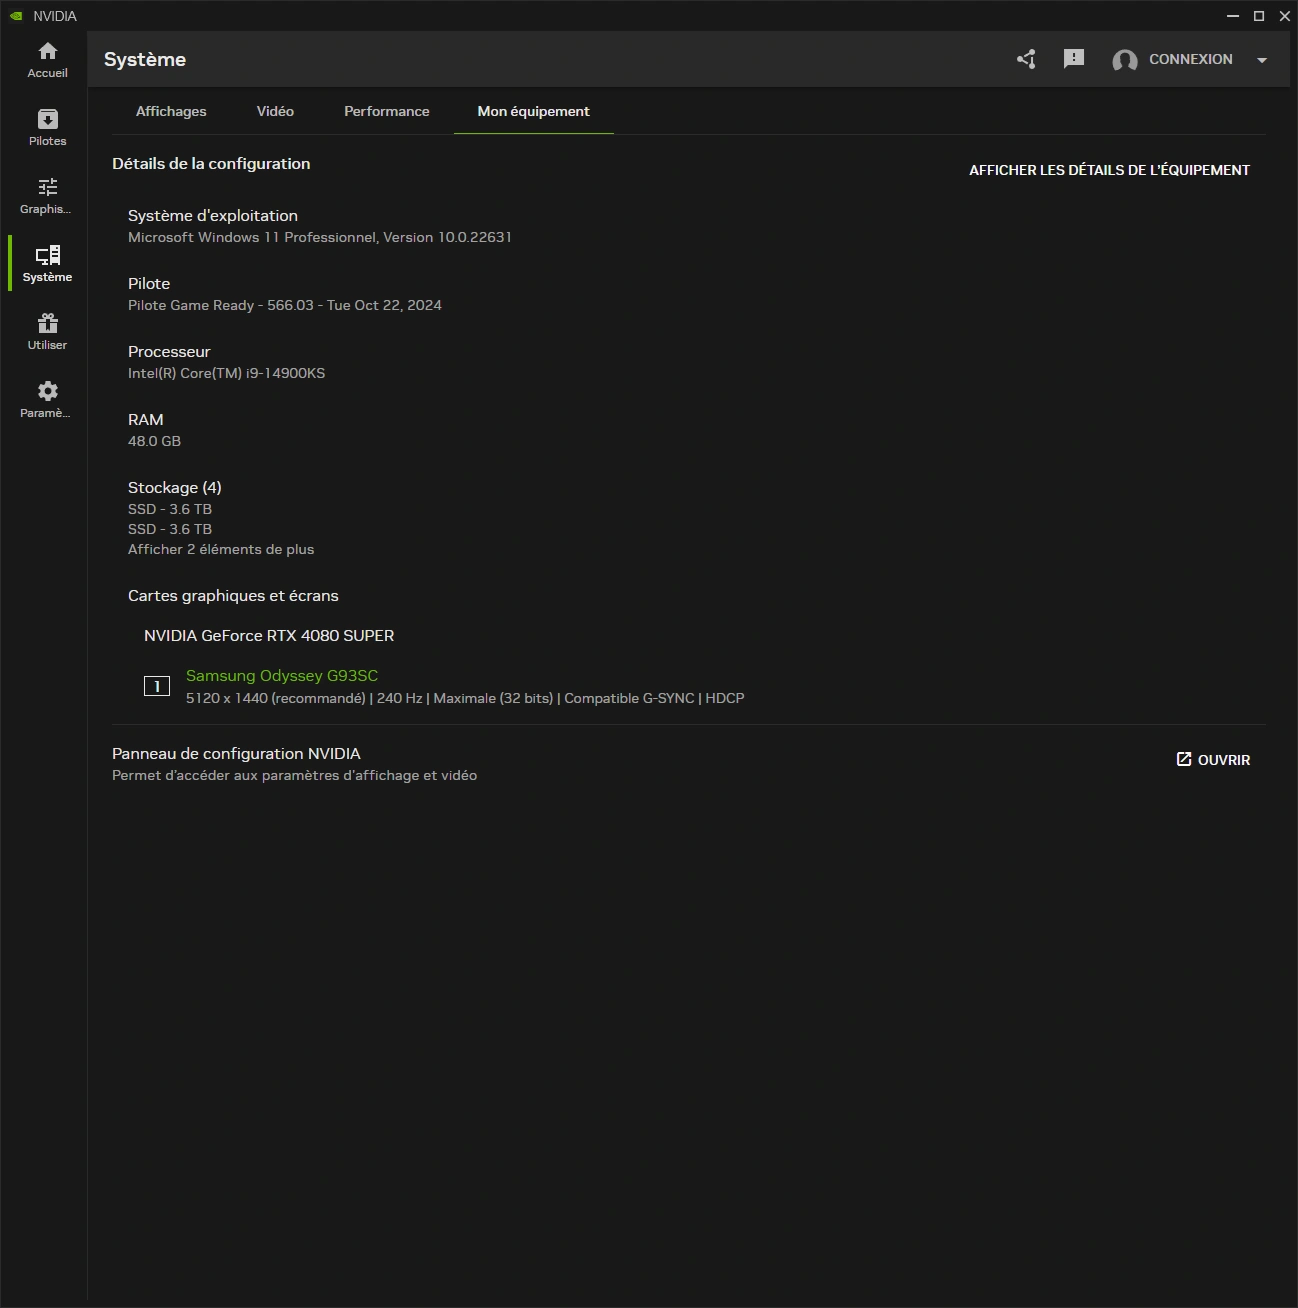Screen dimensions: 1298x1308
Task: Switch to the Affichages tab
Action: [x=171, y=111]
